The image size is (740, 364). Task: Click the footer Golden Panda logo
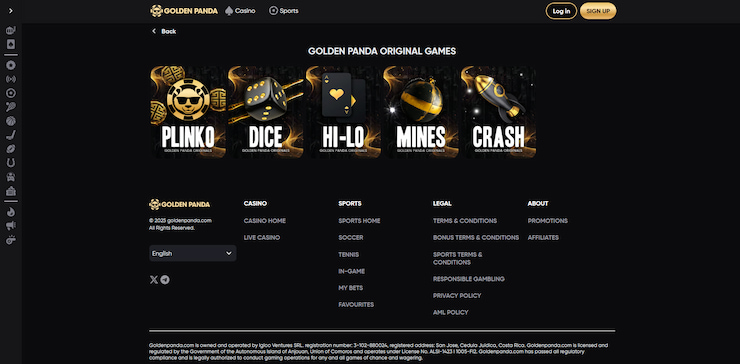coord(179,204)
